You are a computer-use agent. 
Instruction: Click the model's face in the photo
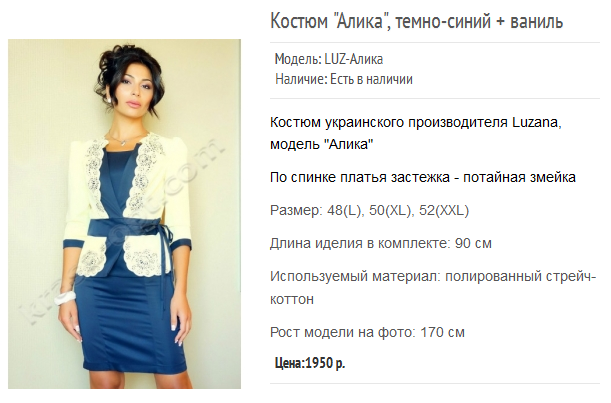(132, 90)
